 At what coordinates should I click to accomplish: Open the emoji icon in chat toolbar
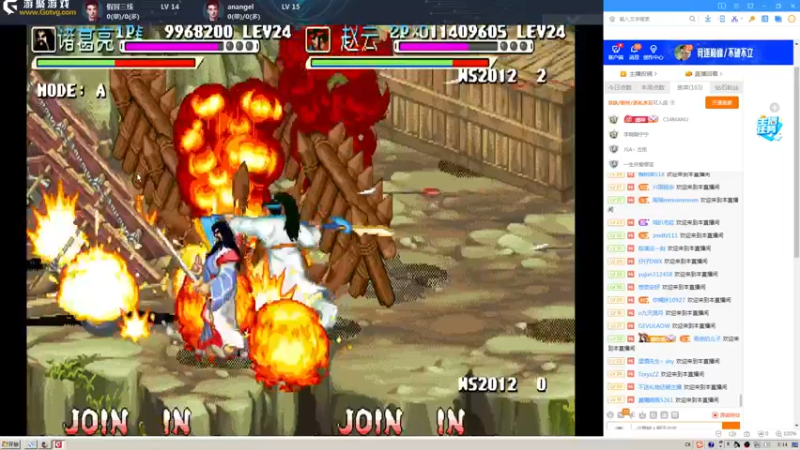(611, 415)
